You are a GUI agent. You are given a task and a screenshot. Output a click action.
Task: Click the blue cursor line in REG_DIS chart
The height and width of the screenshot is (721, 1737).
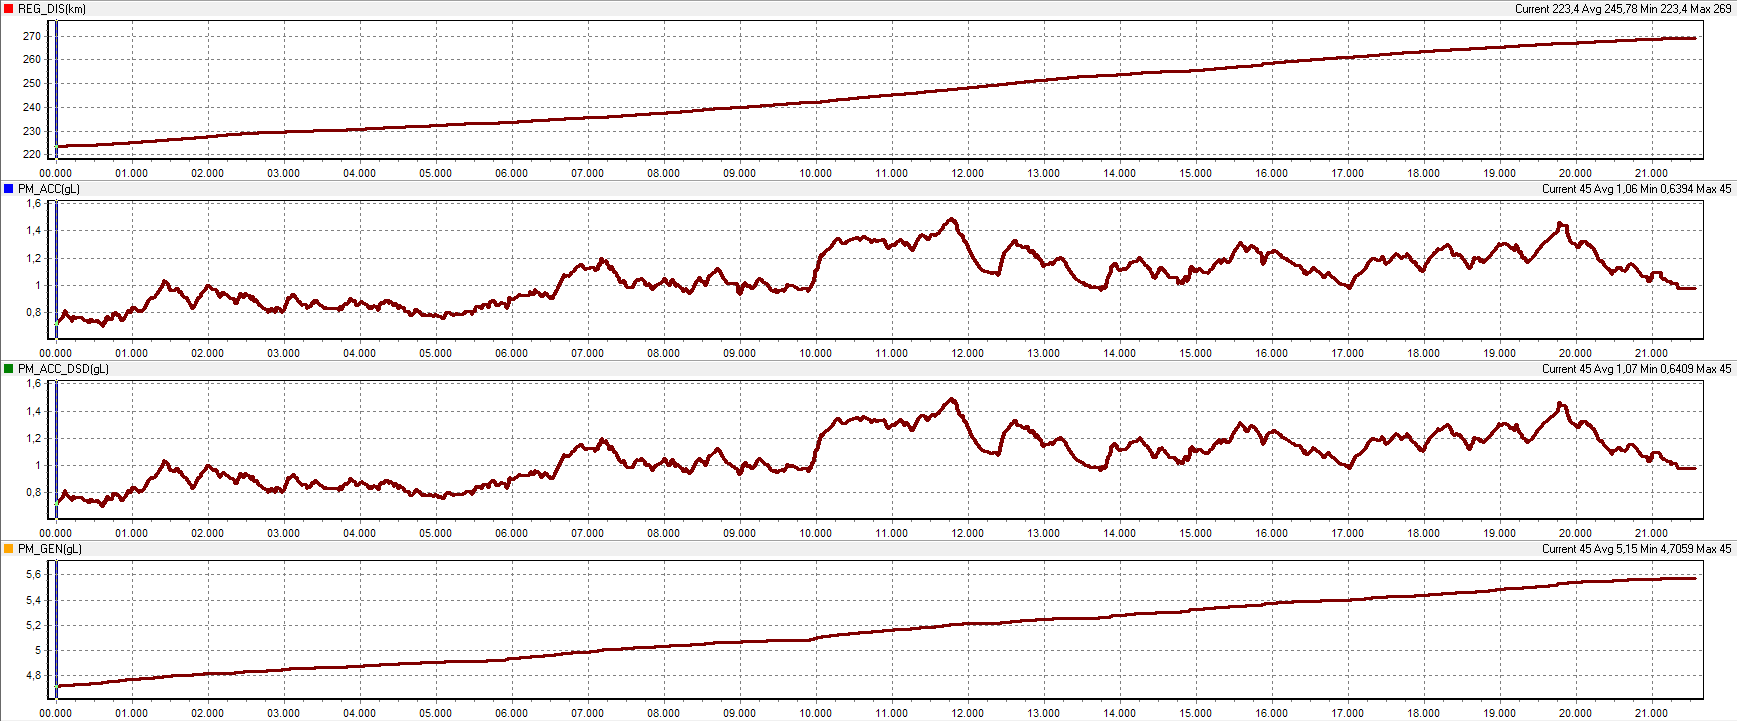pyautogui.click(x=57, y=90)
